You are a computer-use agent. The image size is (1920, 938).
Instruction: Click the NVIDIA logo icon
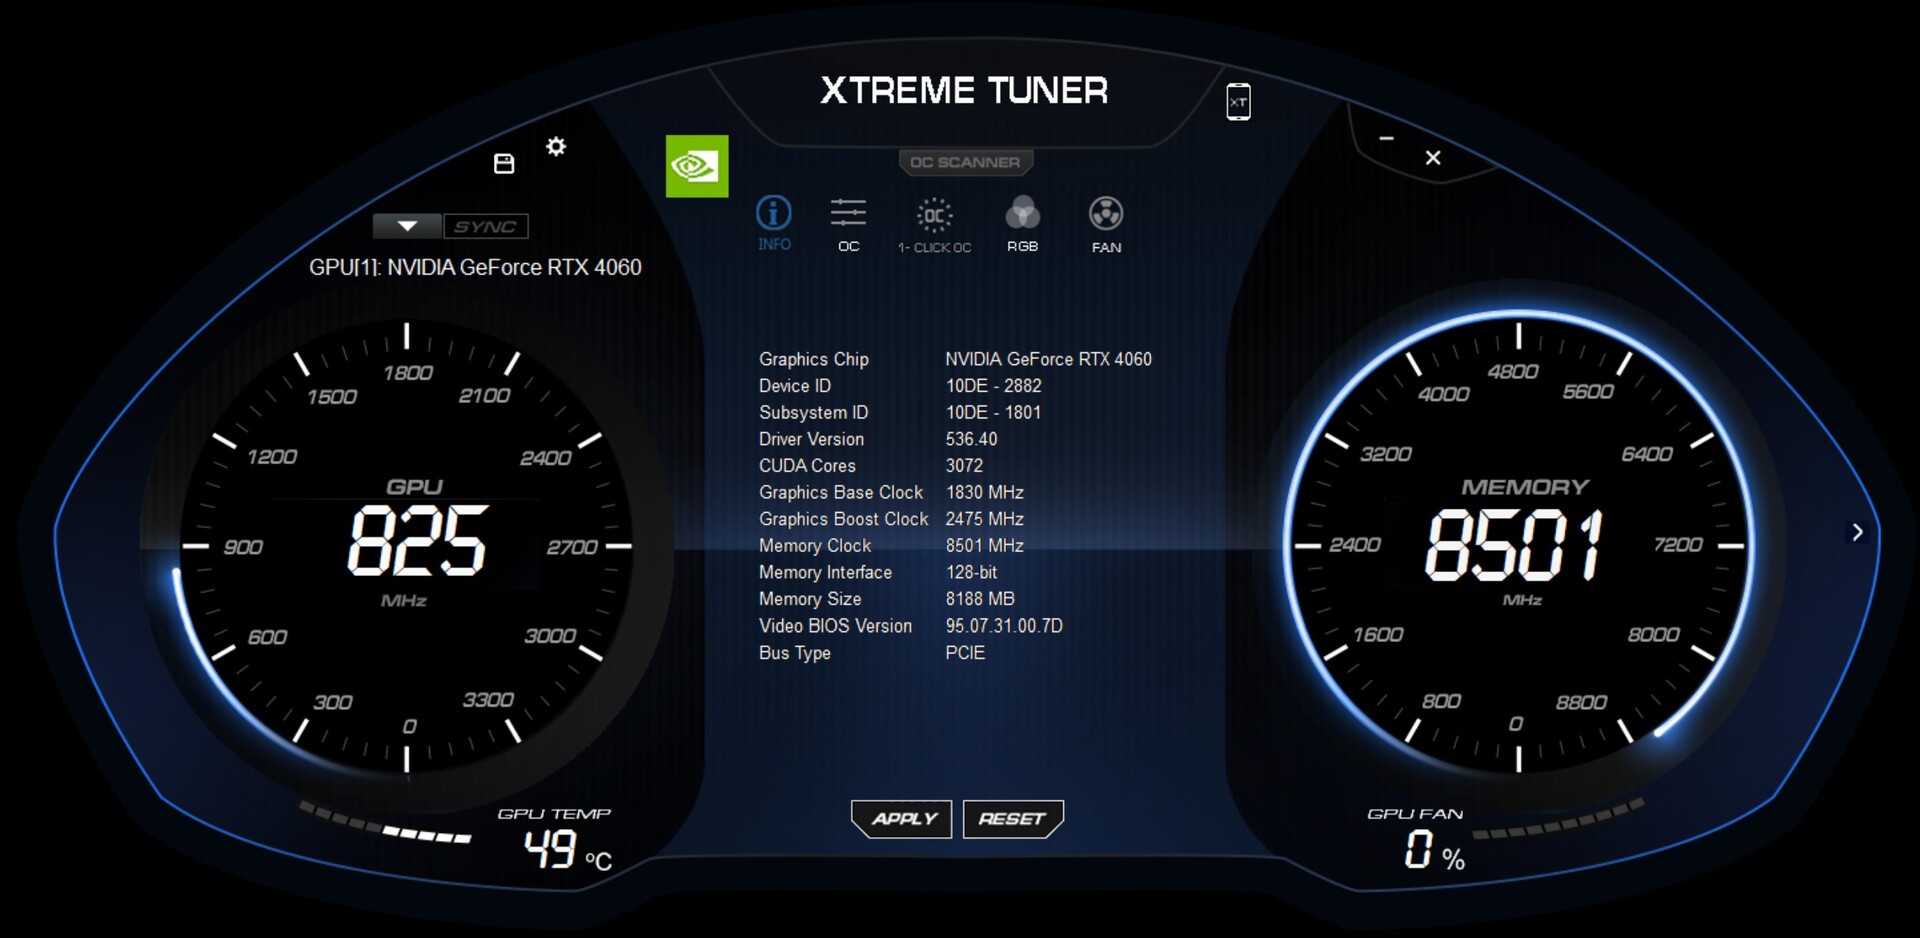tap(697, 166)
